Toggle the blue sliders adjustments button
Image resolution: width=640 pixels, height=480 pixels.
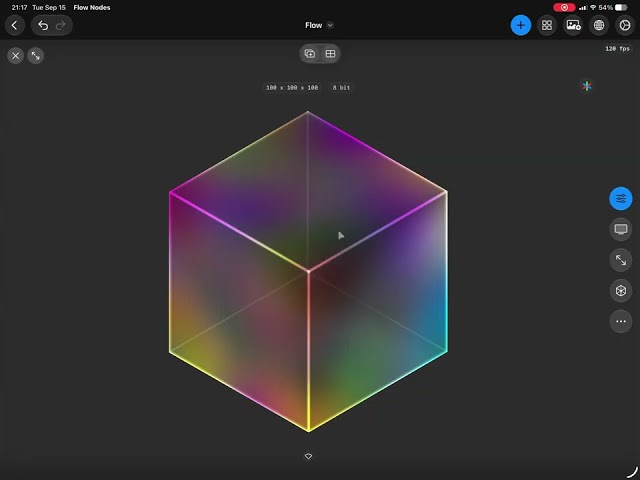(621, 199)
